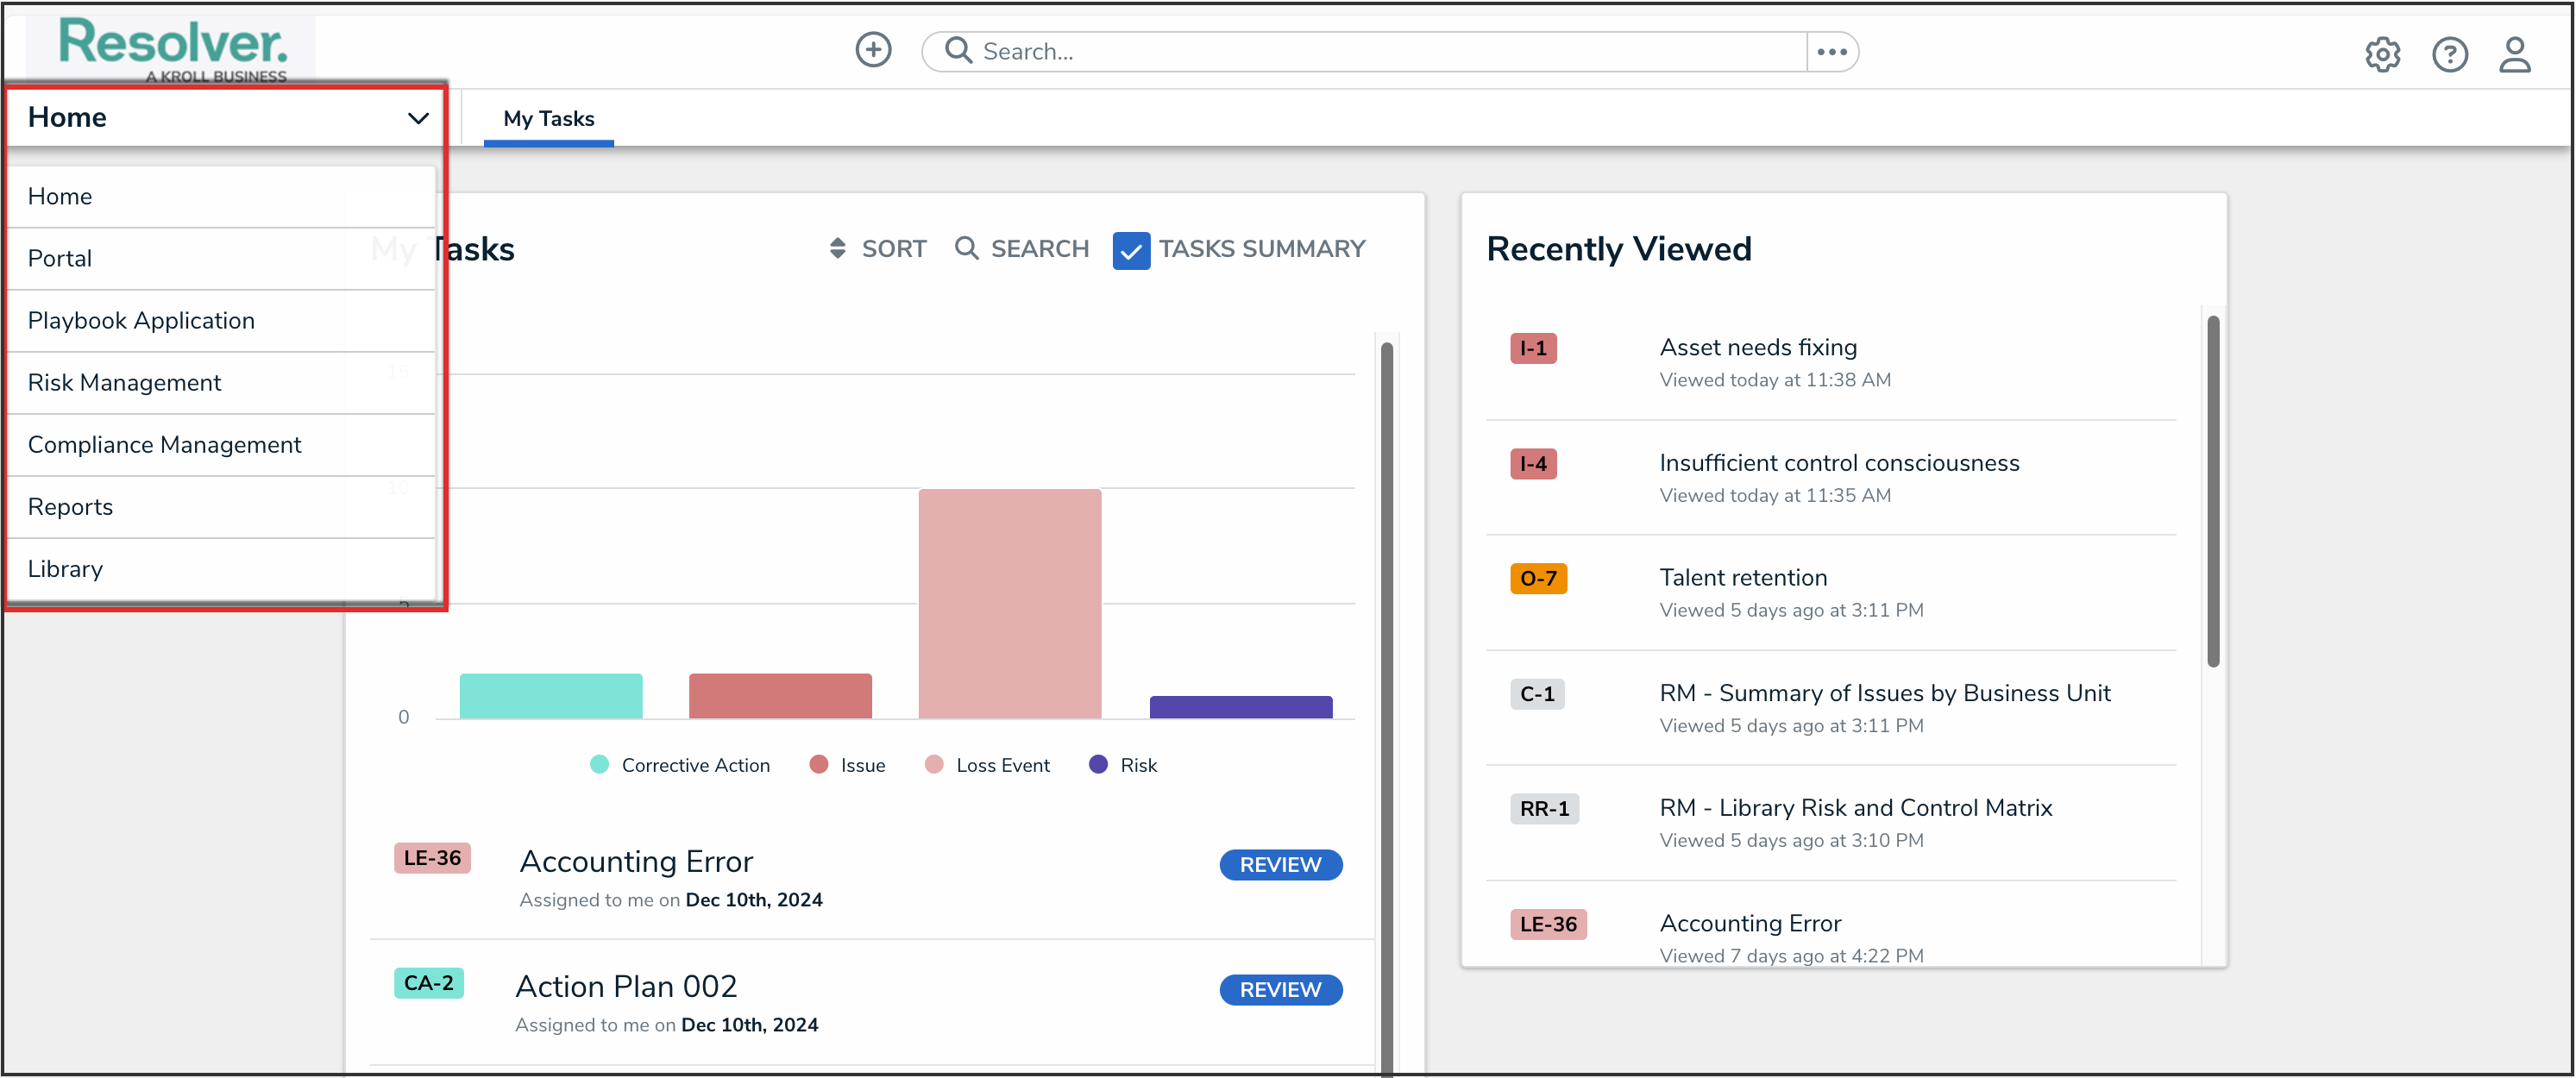The width and height of the screenshot is (2576, 1078).
Task: Click REVIEW for Accounting Error
Action: coord(1280,864)
